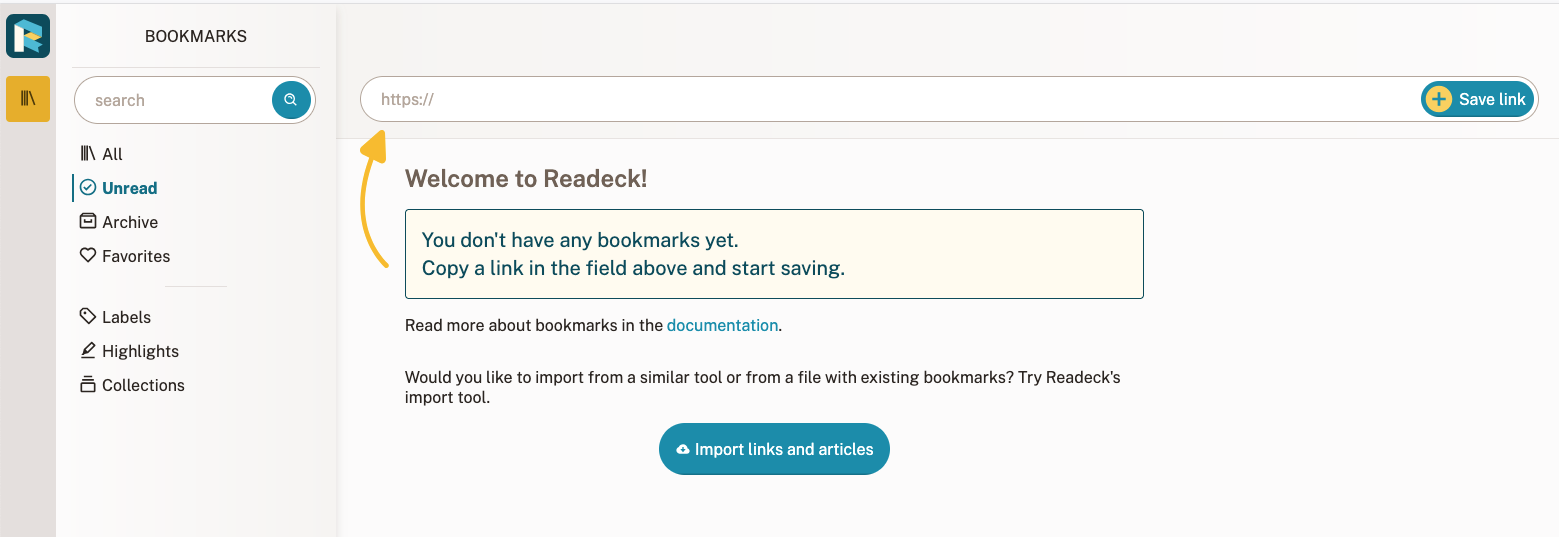Open the documentation link
The height and width of the screenshot is (537, 1559).
(722, 325)
